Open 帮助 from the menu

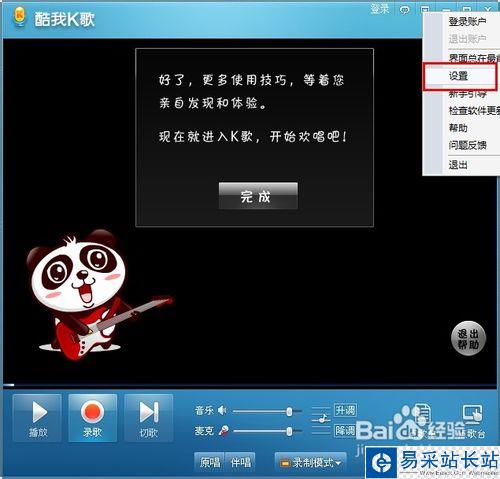click(458, 128)
